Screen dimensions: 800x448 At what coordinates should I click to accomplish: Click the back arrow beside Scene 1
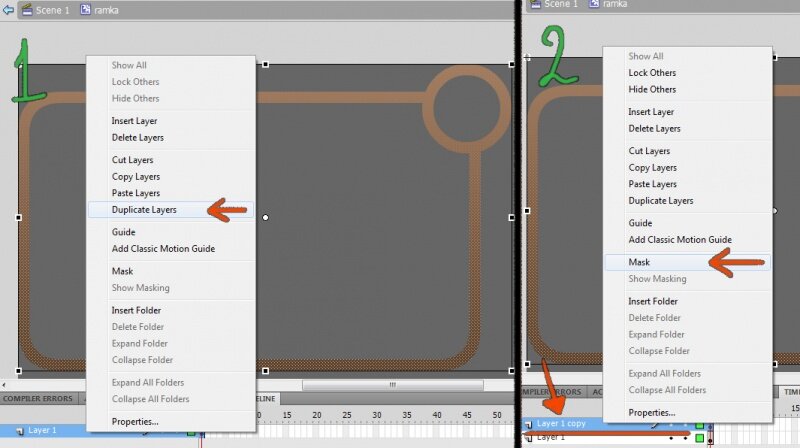pos(8,8)
